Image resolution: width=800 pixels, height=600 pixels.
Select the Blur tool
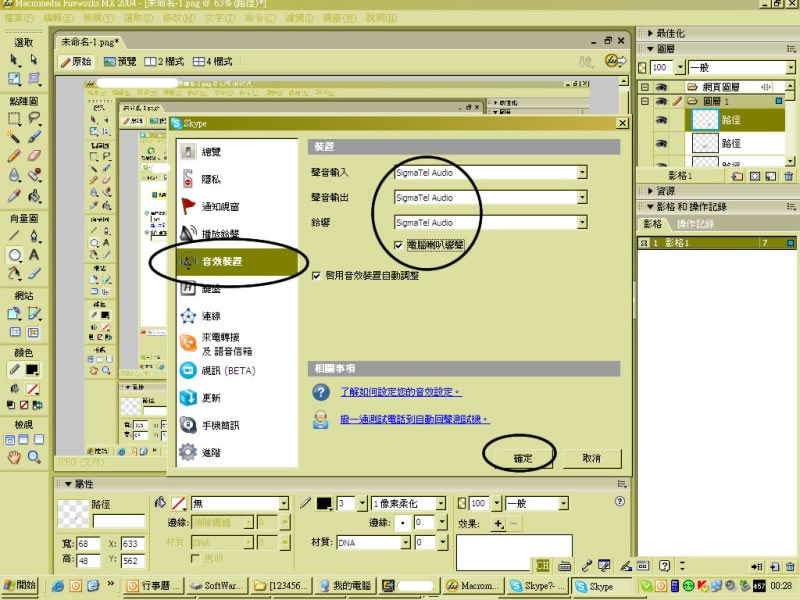pyautogui.click(x=14, y=175)
